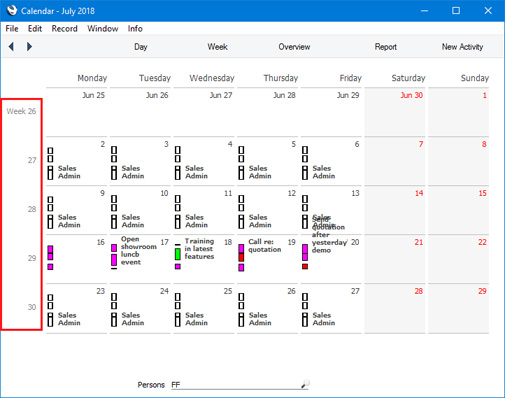This screenshot has height=398, width=505.
Task: Go to next month with right arrow
Action: (x=29, y=46)
